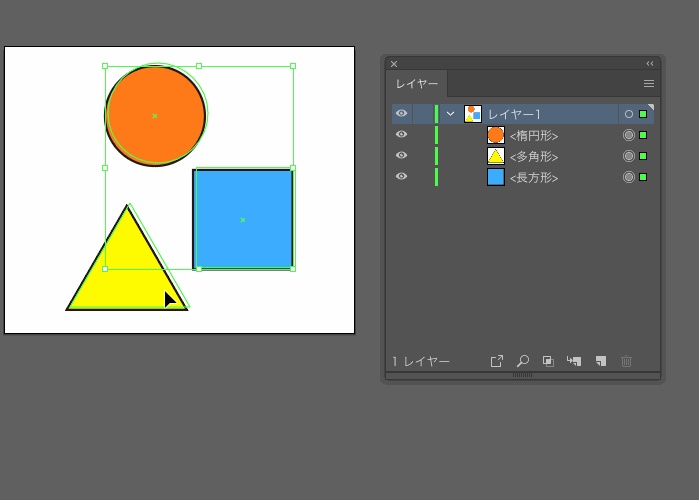This screenshot has height=500, width=699.
Task: Click the 多角形 target circle
Action: pyautogui.click(x=629, y=156)
